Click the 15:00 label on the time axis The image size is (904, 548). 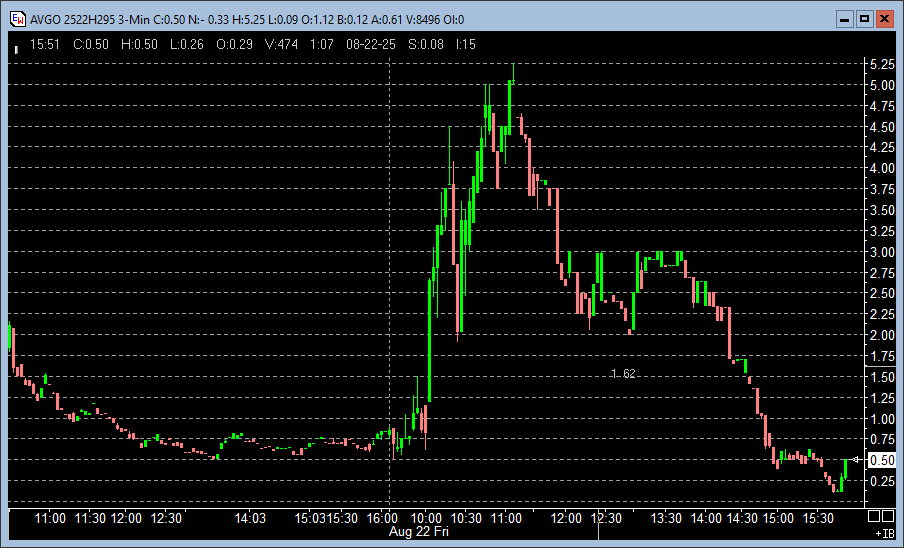[x=778, y=518]
